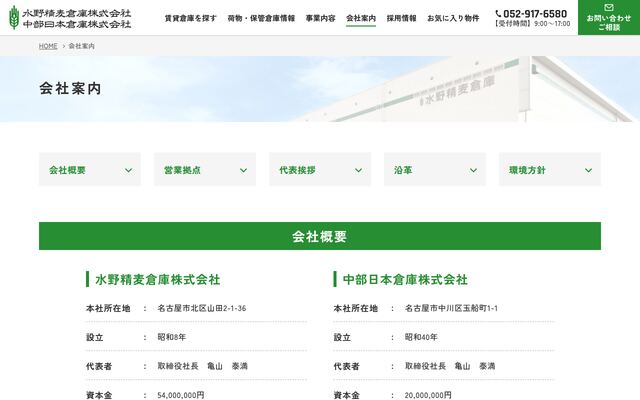Open the 採用情報 menu item
Viewport: 640px width, 400px height.
402,18
